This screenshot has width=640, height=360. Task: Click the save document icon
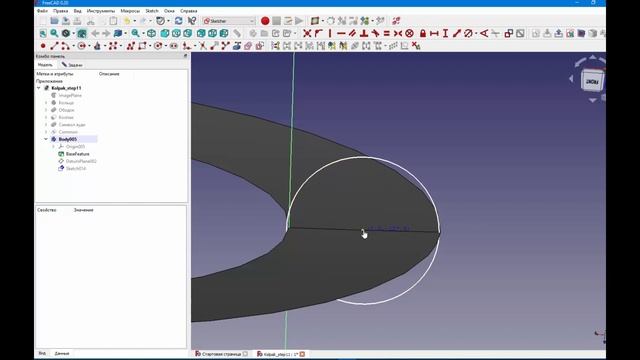coord(66,21)
